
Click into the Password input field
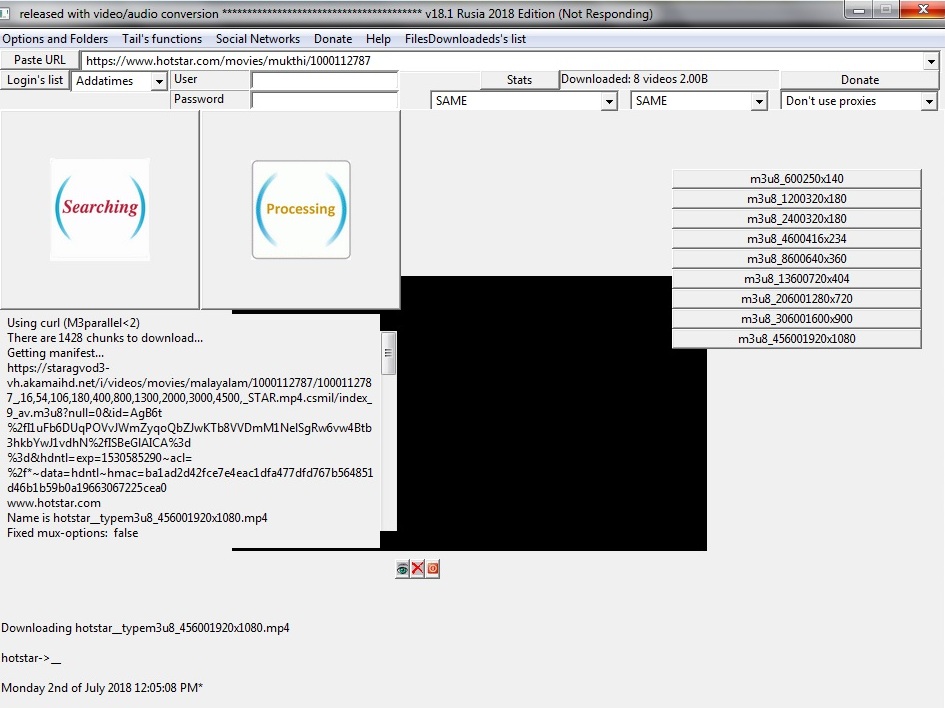324,100
